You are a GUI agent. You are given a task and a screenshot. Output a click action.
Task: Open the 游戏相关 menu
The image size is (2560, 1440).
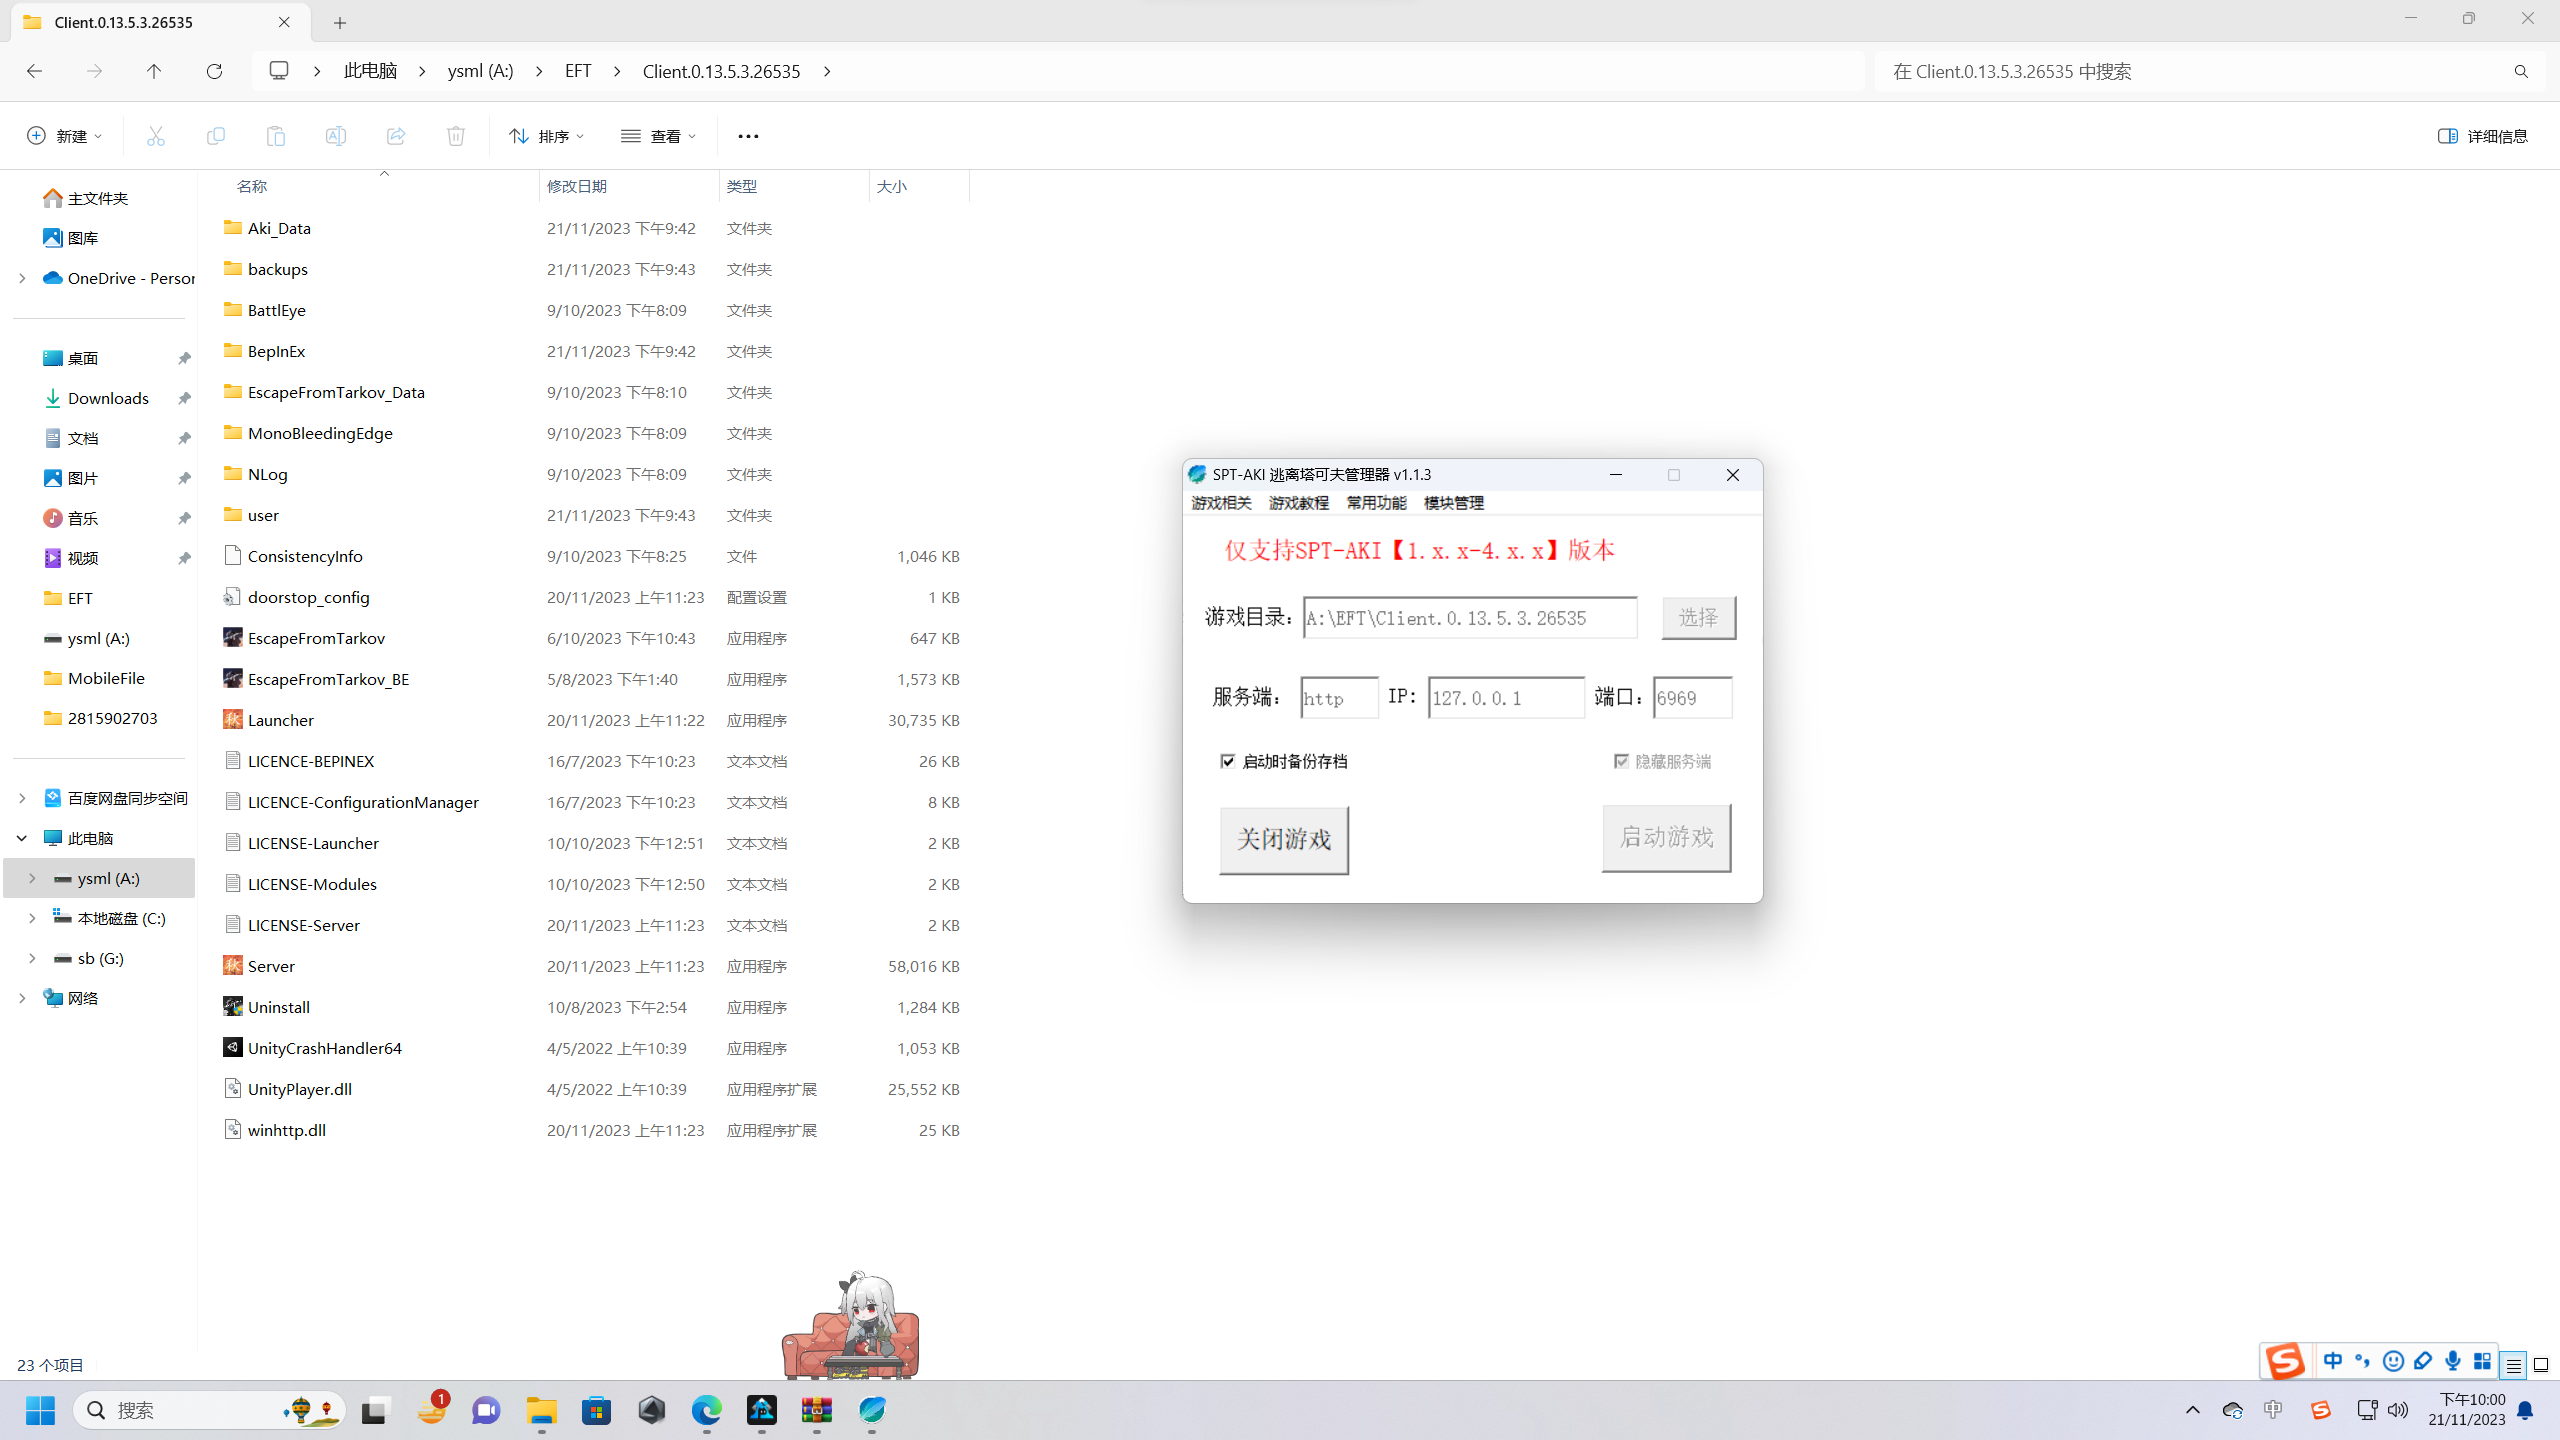click(1221, 503)
